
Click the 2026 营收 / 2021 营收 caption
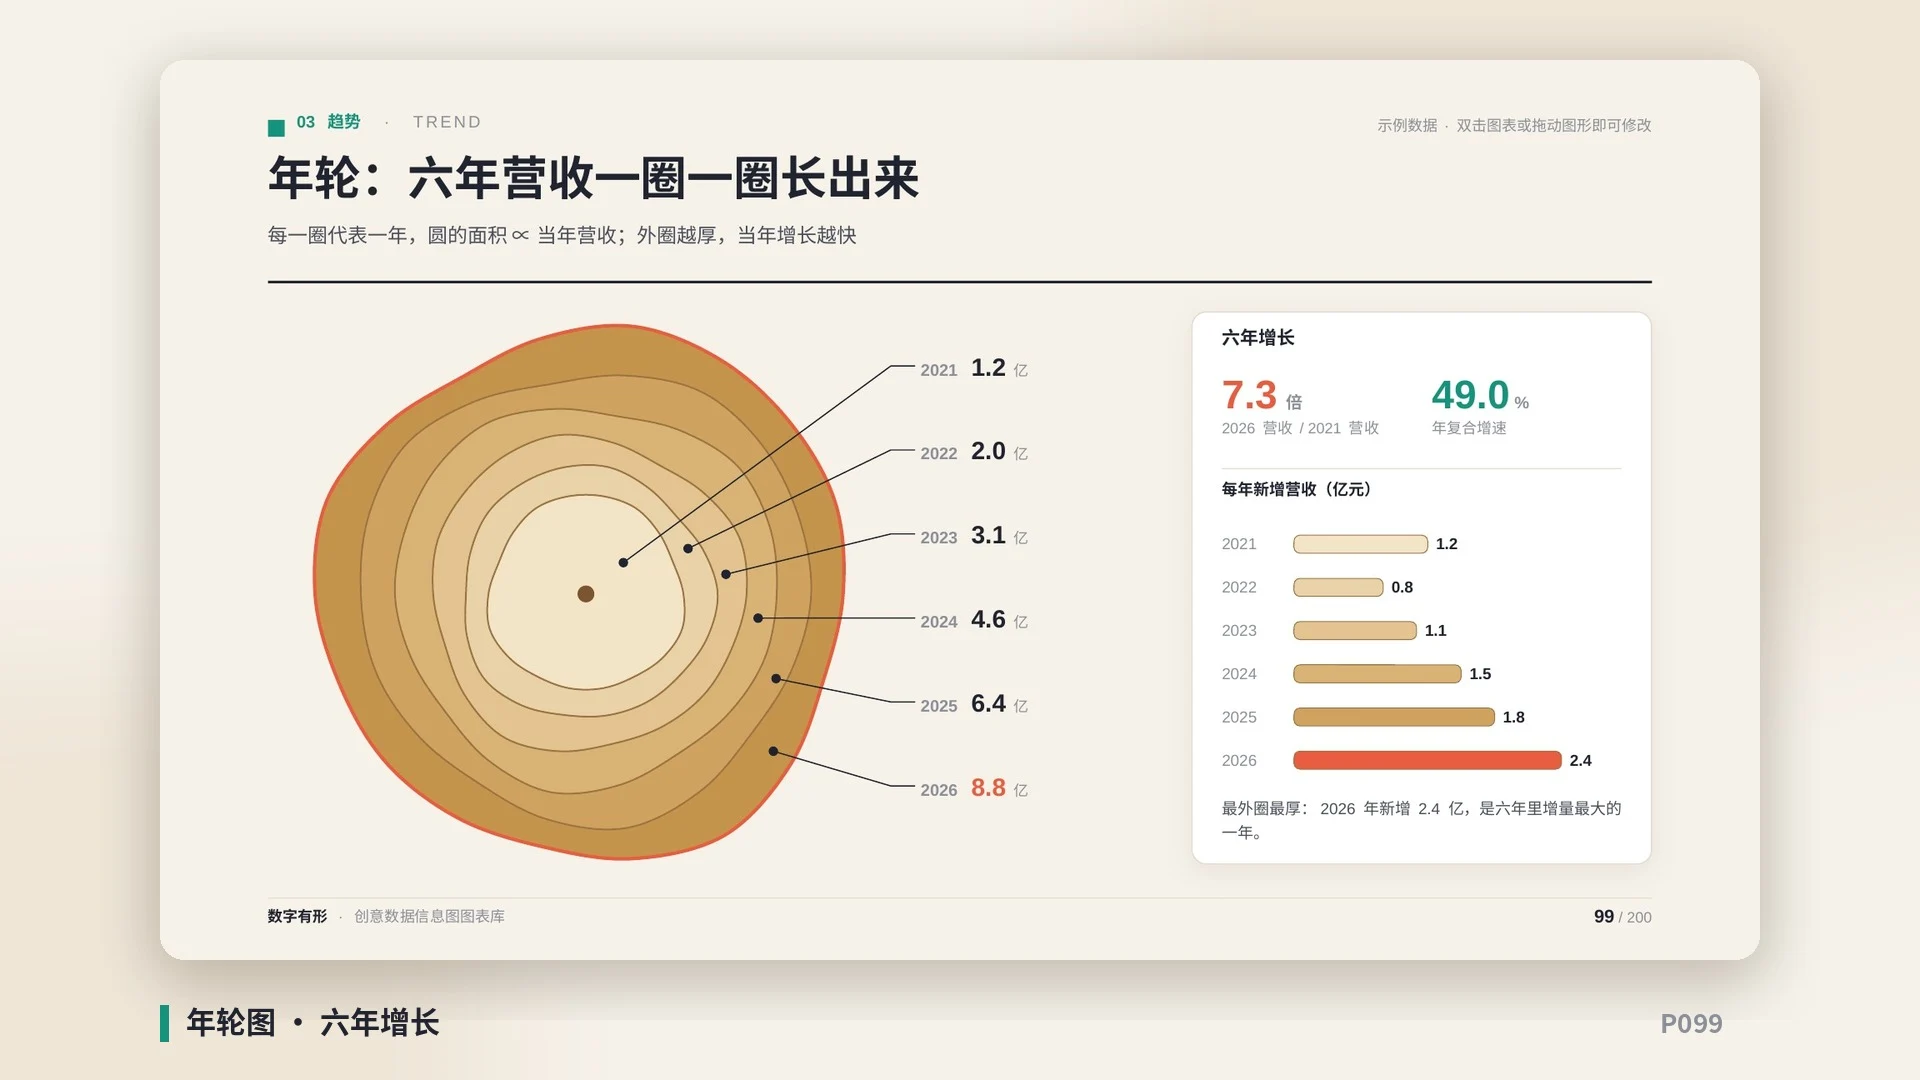[x=1300, y=428]
